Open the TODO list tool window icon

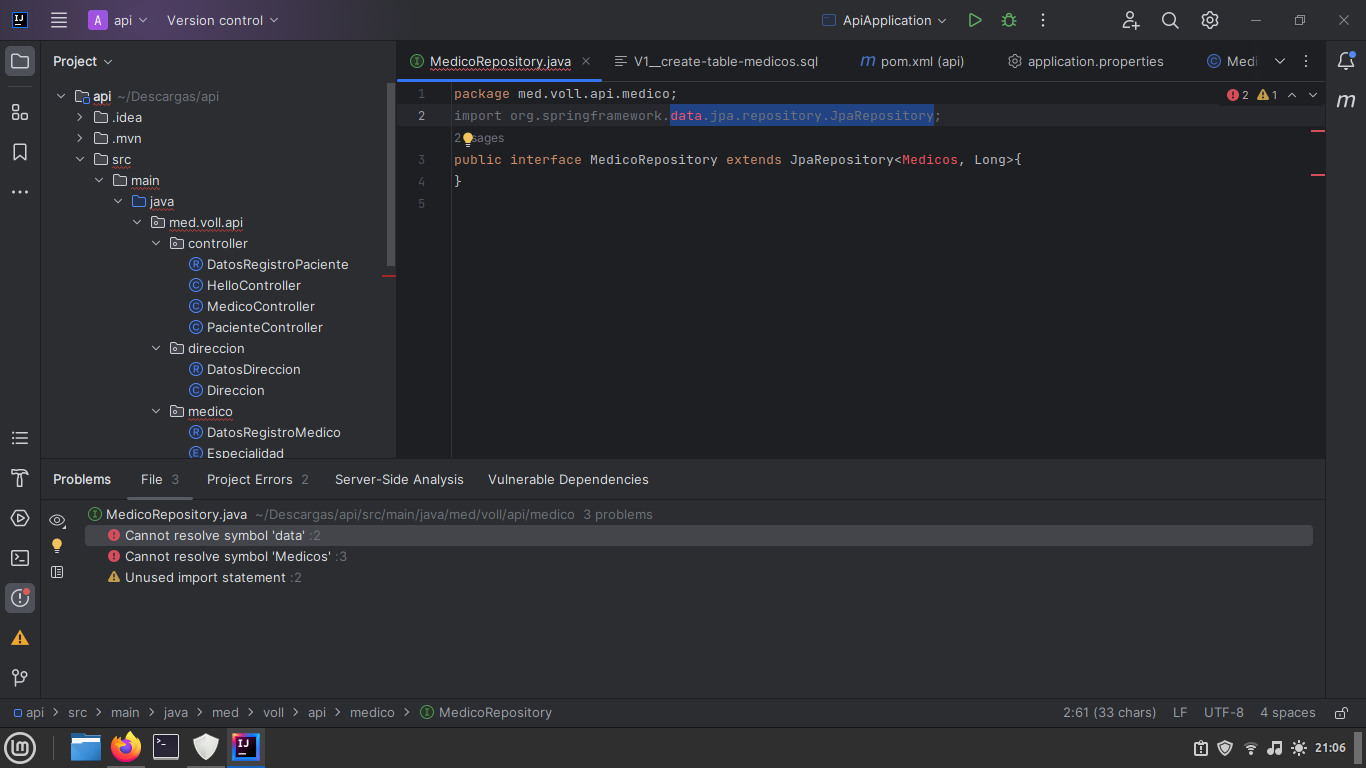pos(20,438)
